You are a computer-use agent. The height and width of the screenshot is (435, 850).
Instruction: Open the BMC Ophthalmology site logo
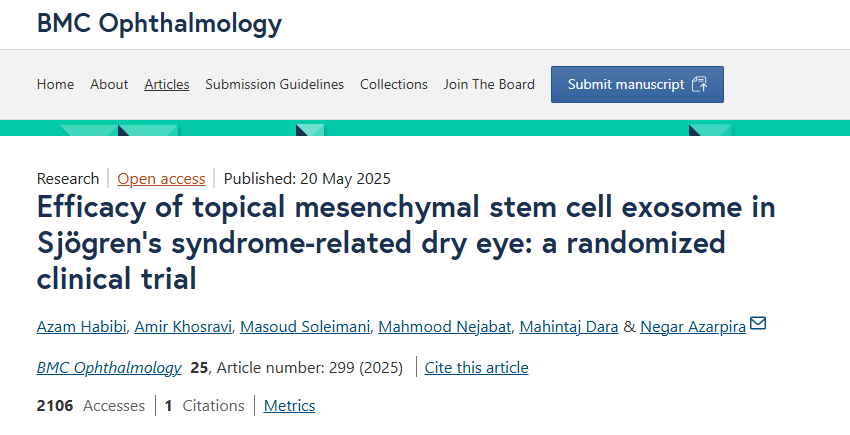pos(159,24)
